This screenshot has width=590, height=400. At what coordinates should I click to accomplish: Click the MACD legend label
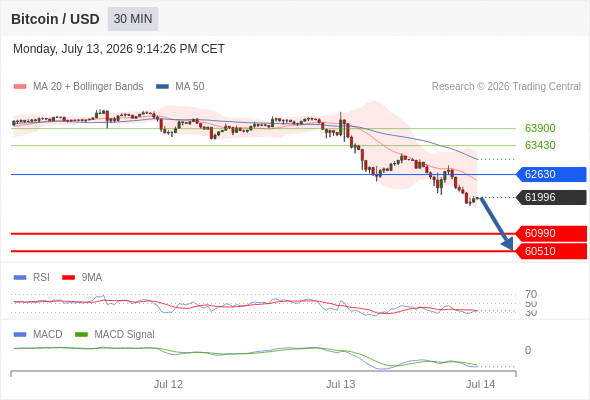click(47, 335)
